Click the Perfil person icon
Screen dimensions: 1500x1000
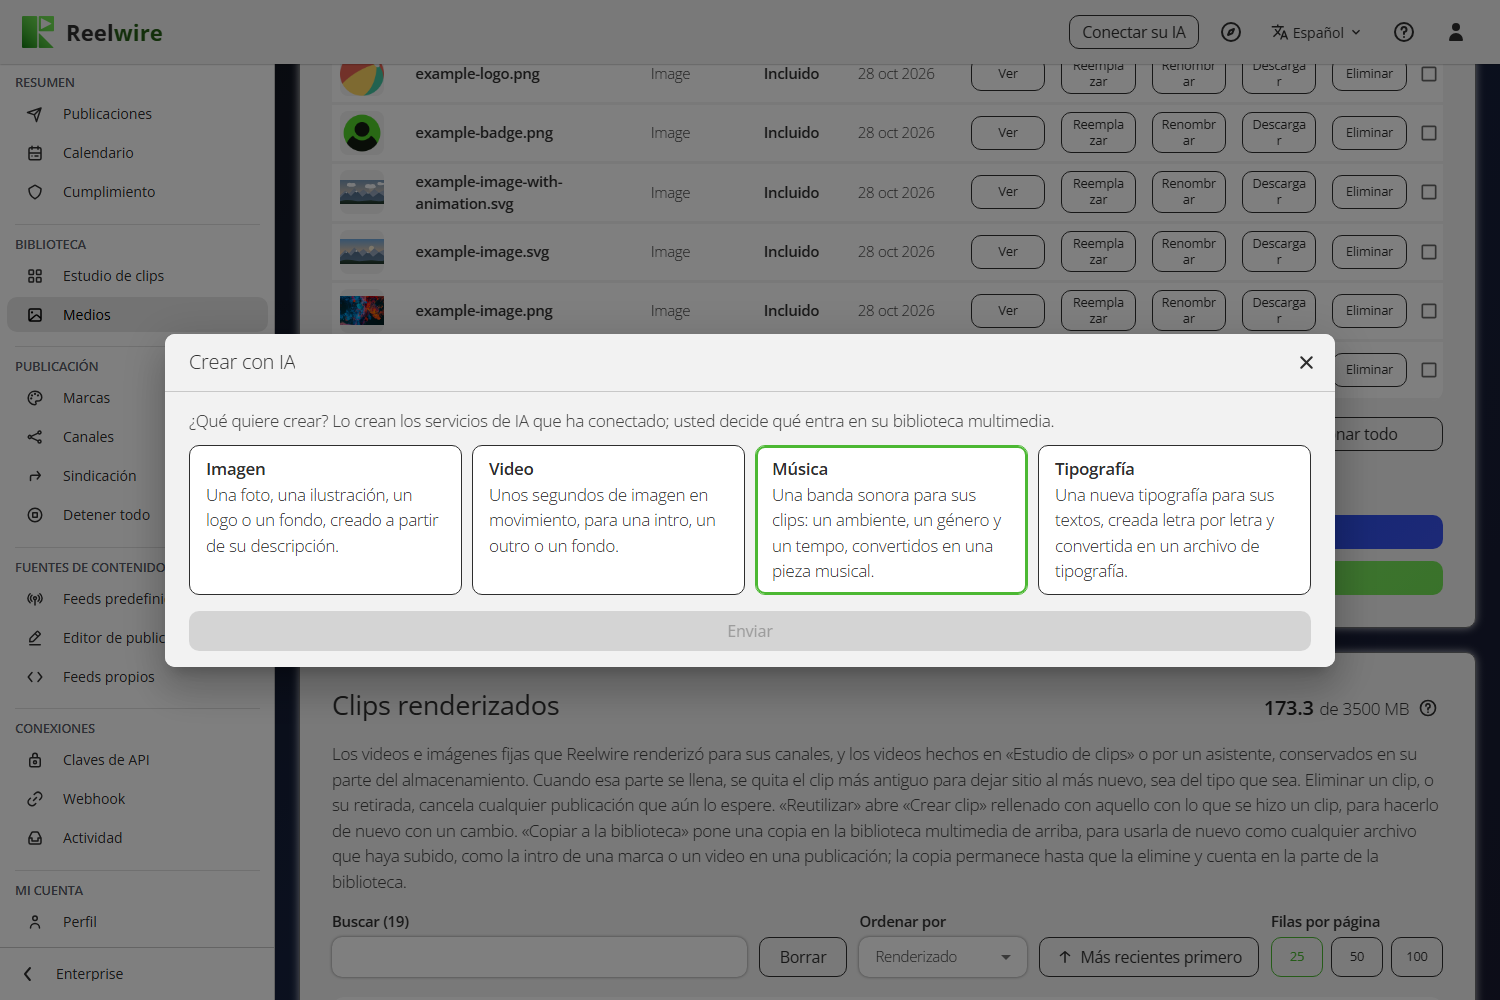[35, 922]
